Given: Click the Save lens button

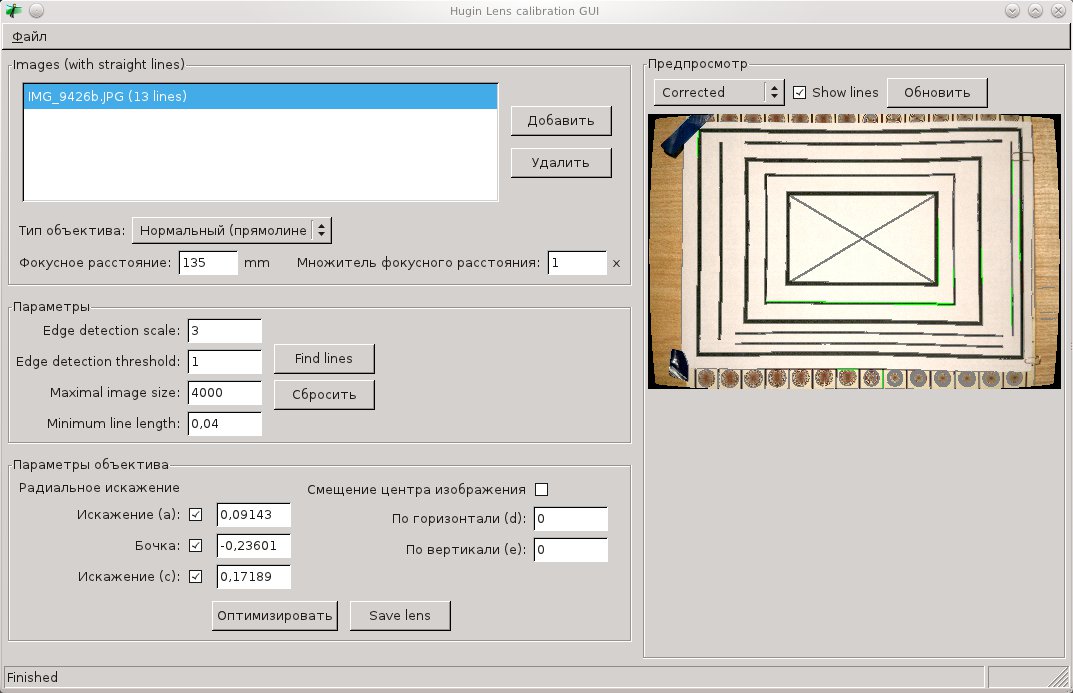Looking at the screenshot, I should pos(399,615).
